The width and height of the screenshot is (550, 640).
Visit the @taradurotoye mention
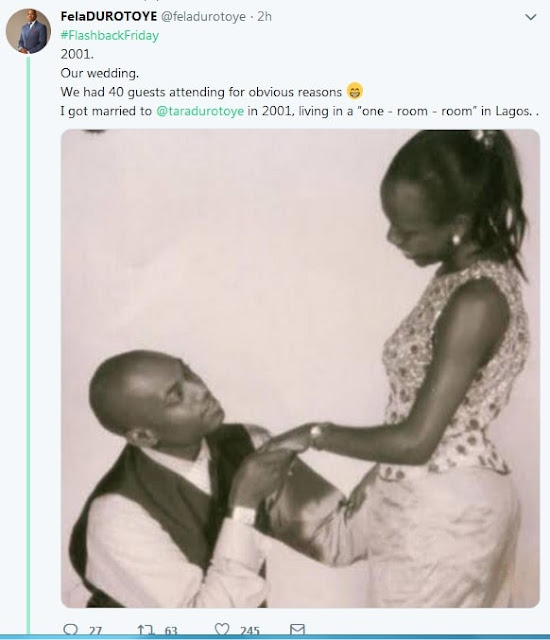pos(200,111)
